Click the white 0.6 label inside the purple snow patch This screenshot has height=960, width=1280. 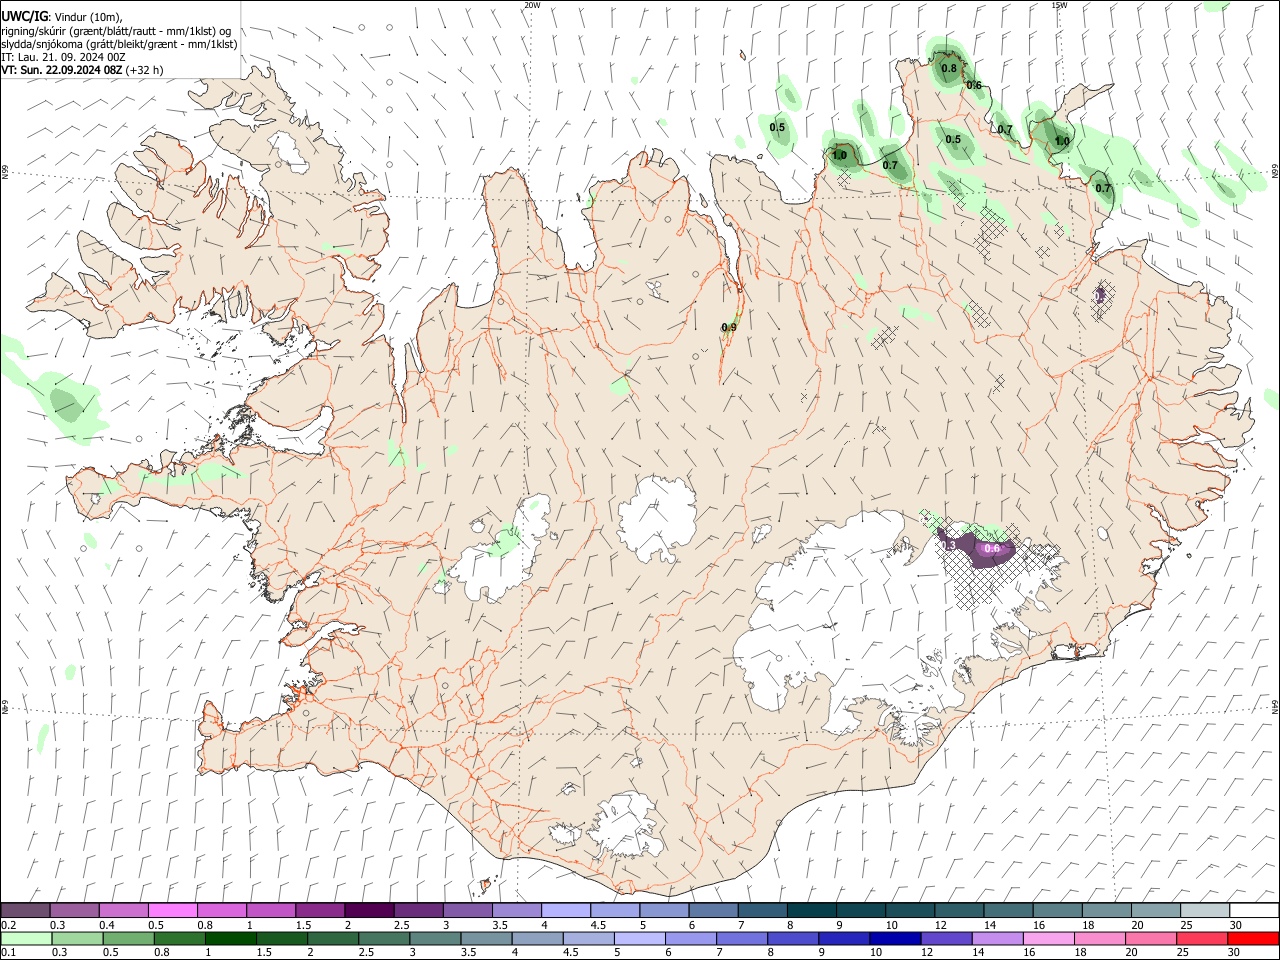click(993, 549)
